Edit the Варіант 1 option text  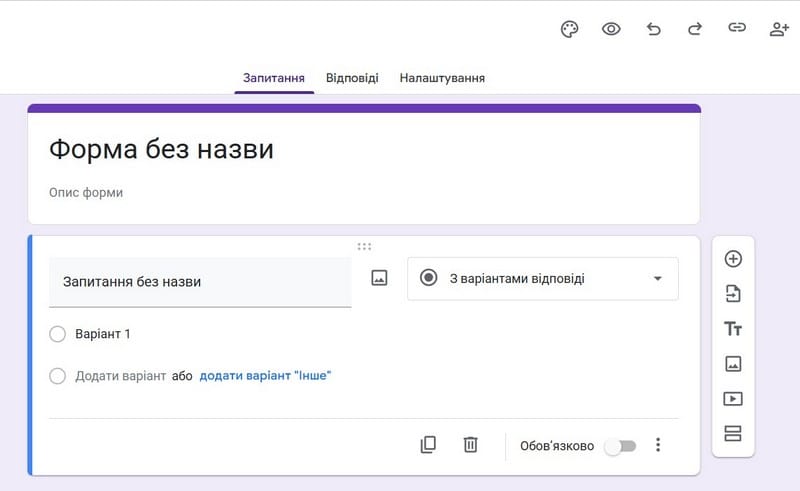pos(103,334)
